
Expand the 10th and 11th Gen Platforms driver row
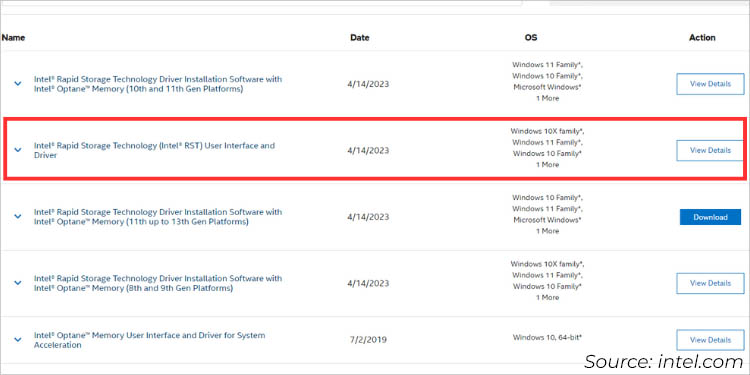pos(18,84)
